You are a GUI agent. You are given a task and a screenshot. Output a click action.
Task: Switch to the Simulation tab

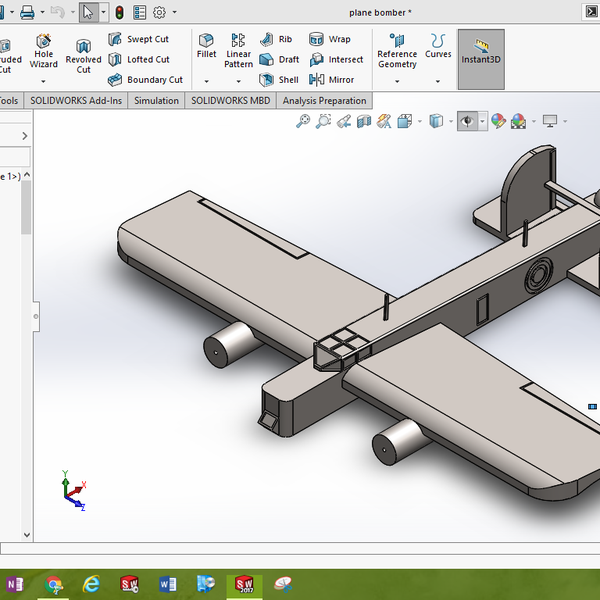point(156,100)
